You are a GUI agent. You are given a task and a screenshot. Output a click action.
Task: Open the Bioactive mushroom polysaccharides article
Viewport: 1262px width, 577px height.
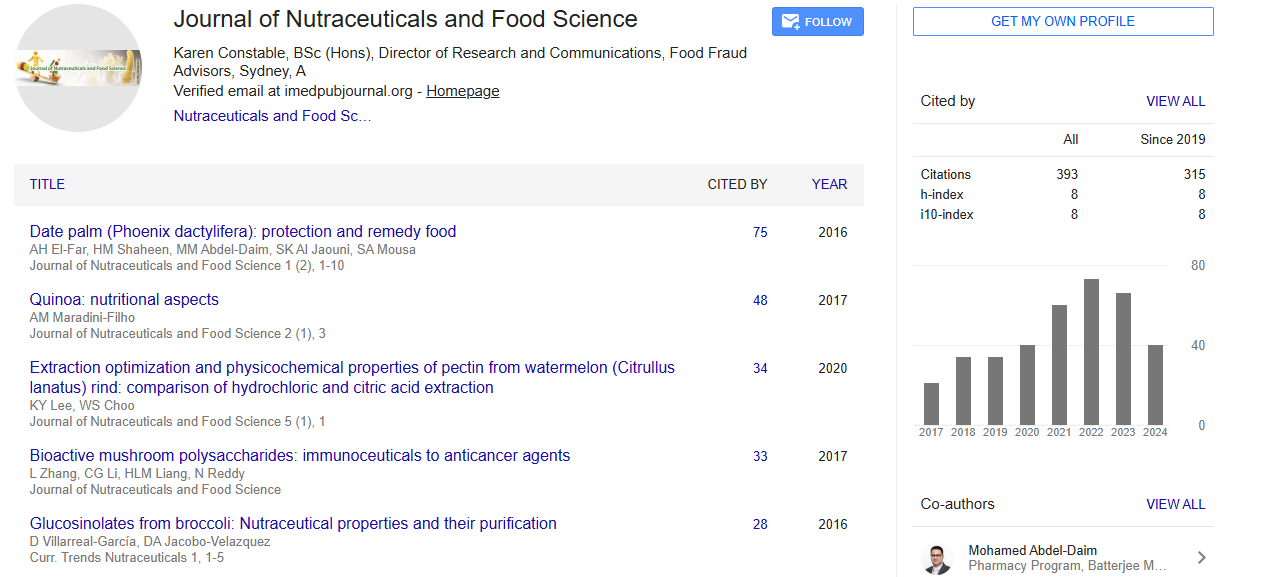pos(300,455)
